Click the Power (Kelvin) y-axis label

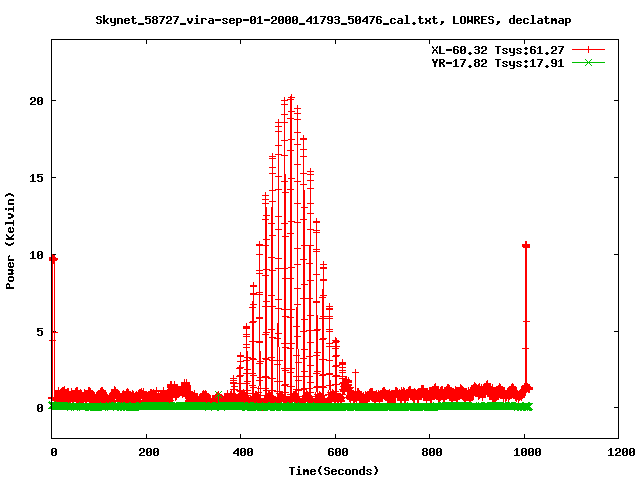coord(10,241)
